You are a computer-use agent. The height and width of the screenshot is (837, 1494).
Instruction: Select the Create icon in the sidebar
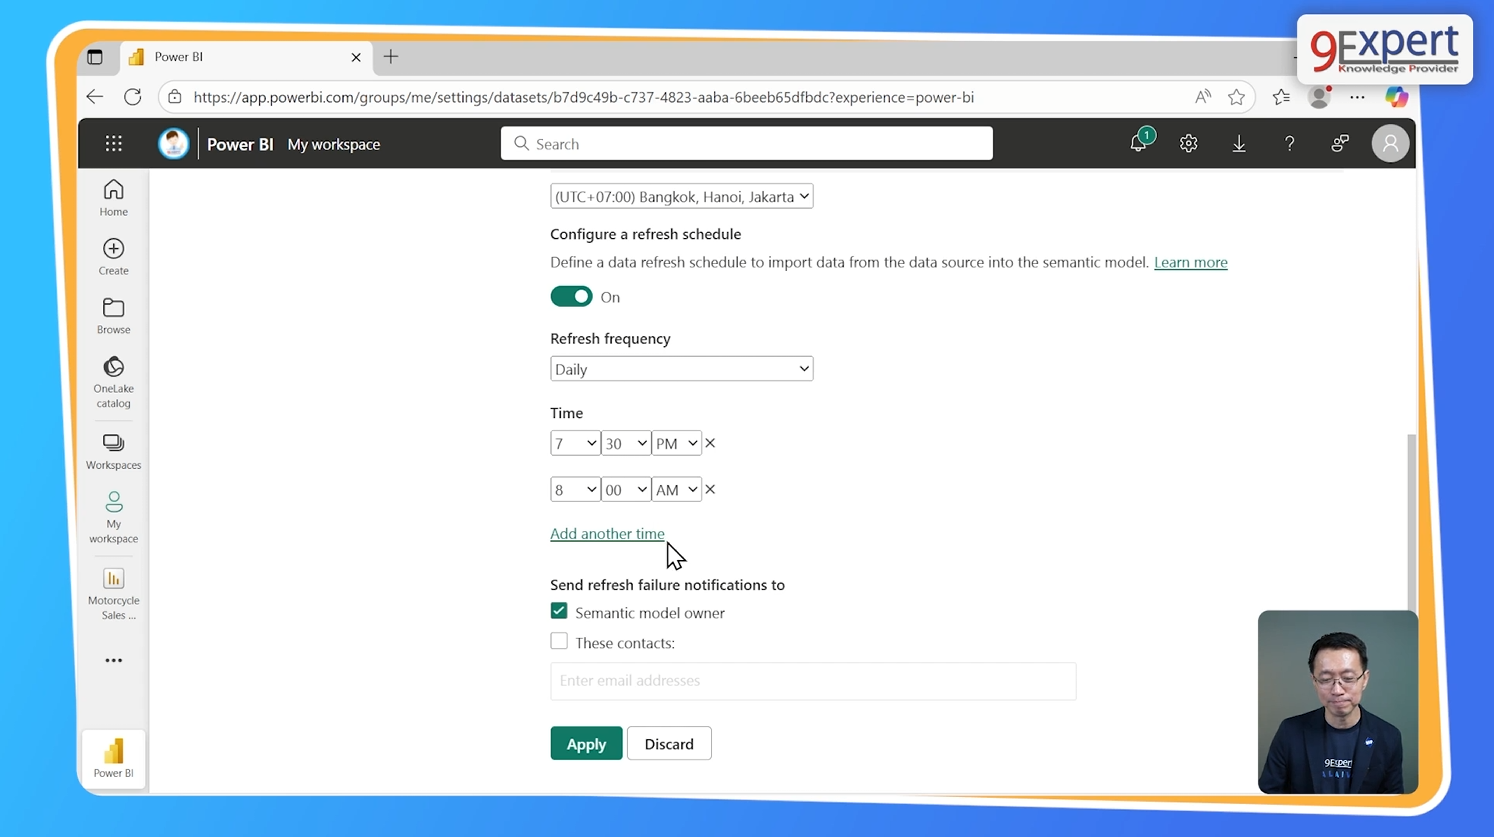113,256
